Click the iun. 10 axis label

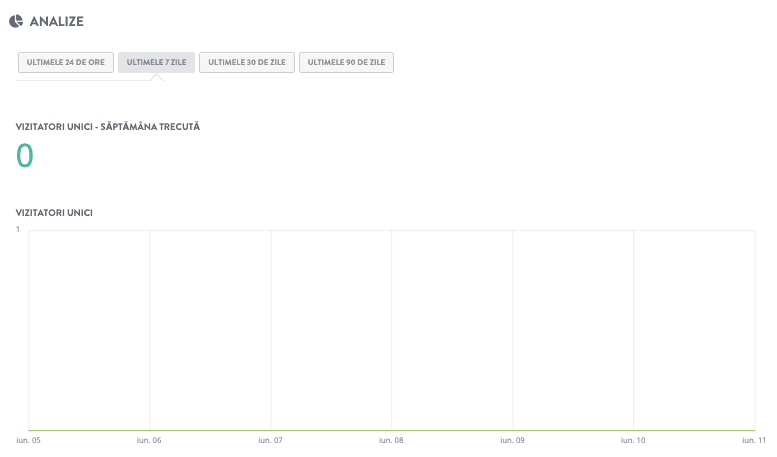tap(633, 440)
